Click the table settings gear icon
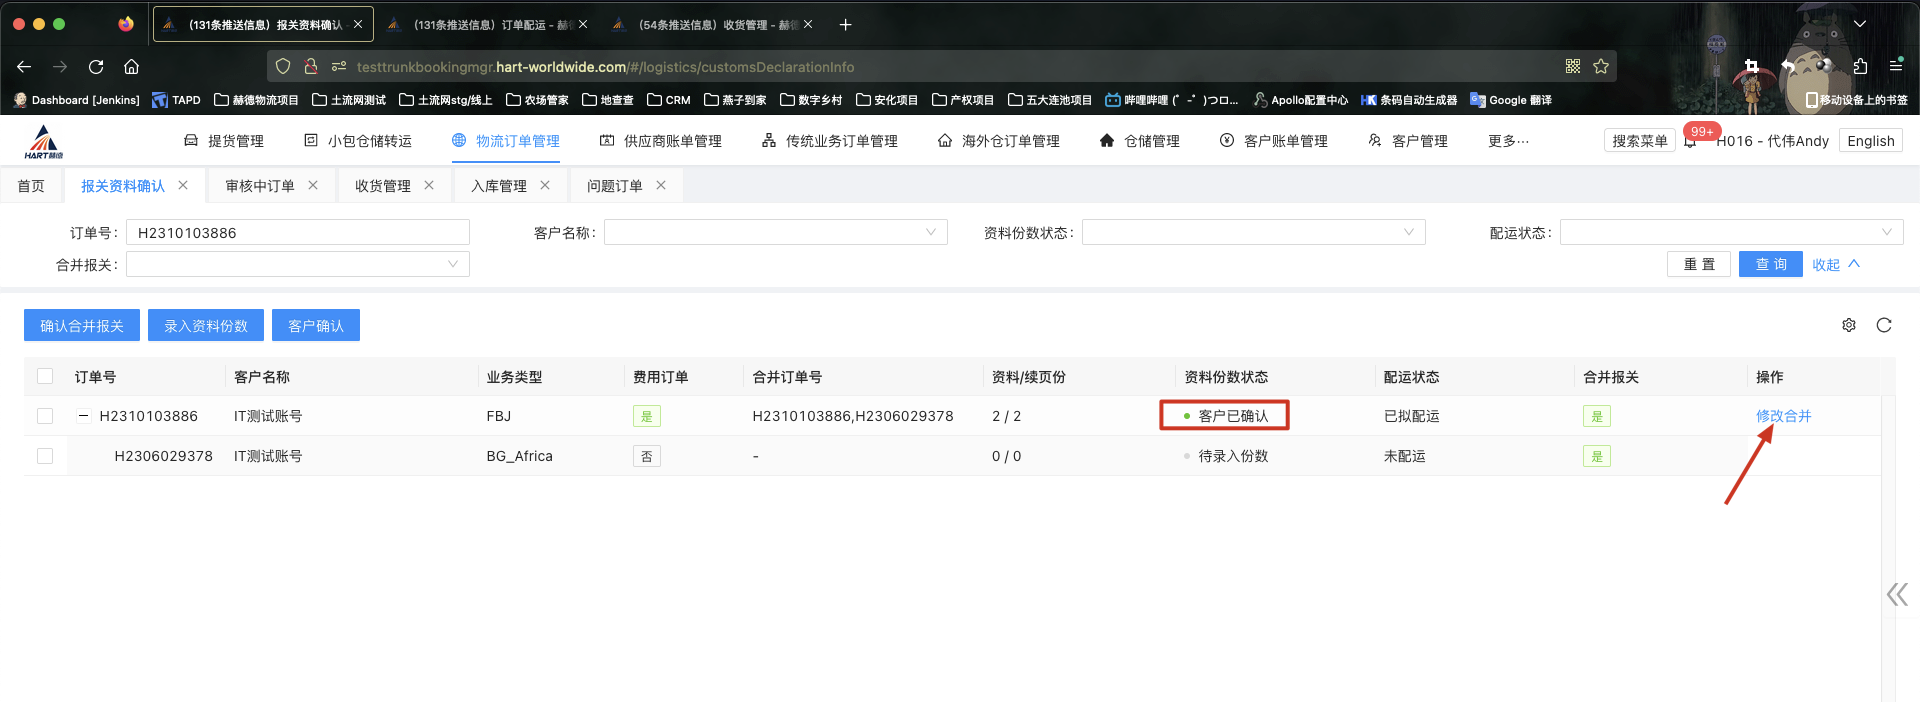Viewport: 1920px width, 702px height. point(1849,325)
